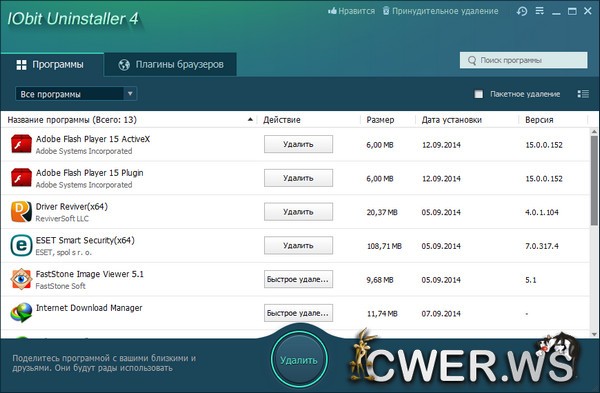The width and height of the screenshot is (600, 393).
Task: Sort by the Версия column header
Action: pos(539,120)
